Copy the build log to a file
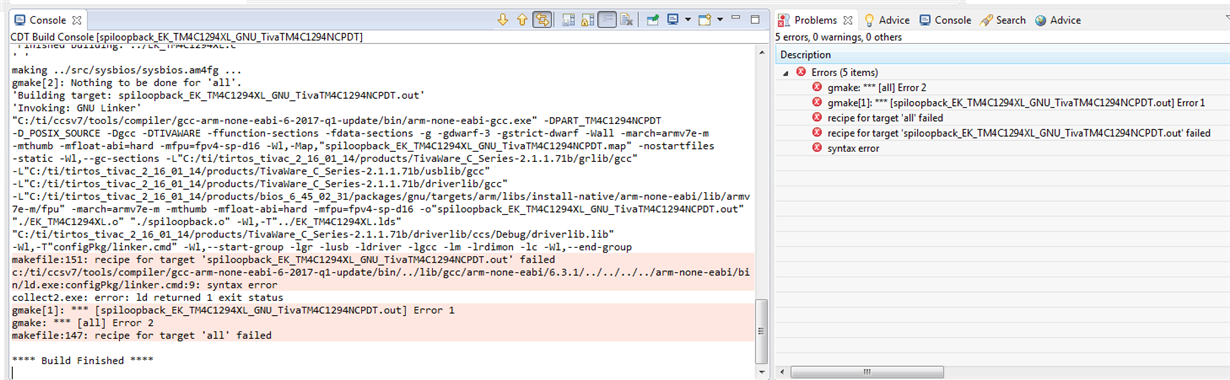This screenshot has height=380, width=1230. 568,19
